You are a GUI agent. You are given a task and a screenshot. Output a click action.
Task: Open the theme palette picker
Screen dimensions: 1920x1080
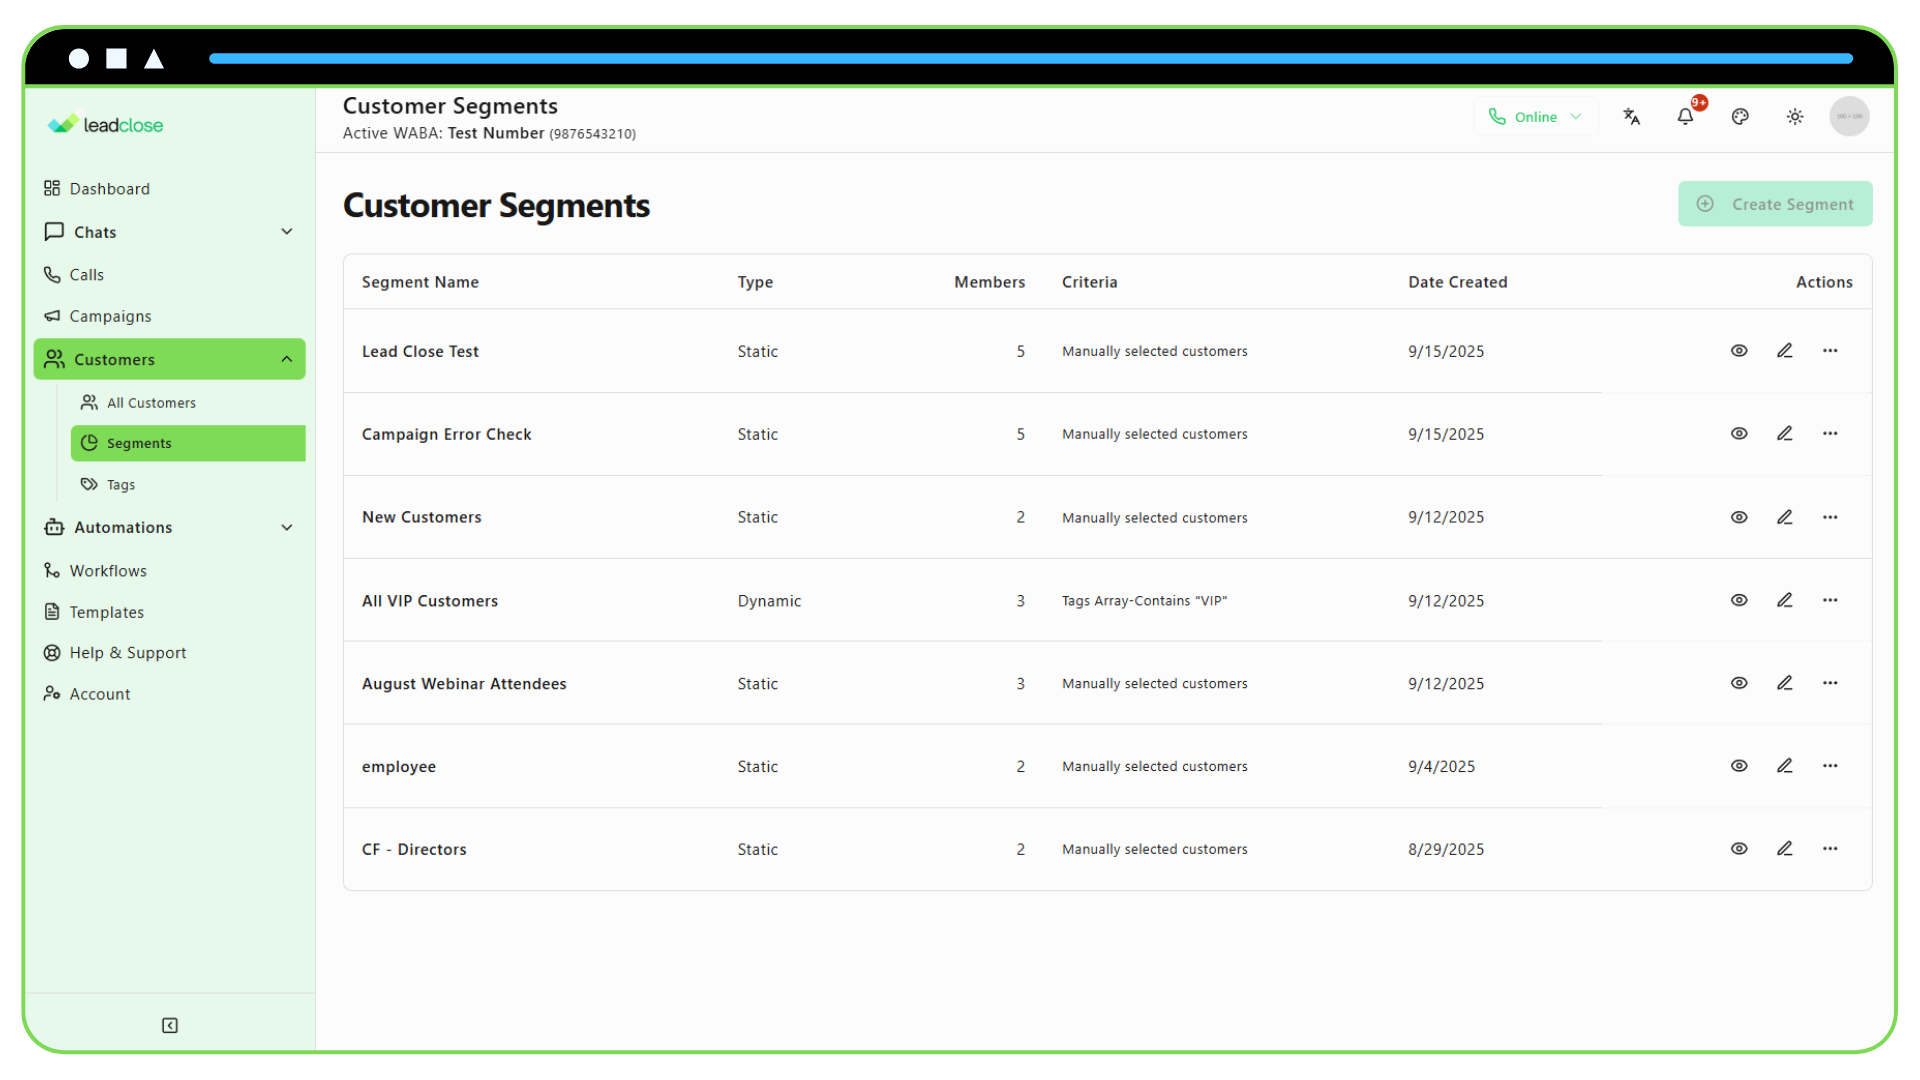(1740, 116)
